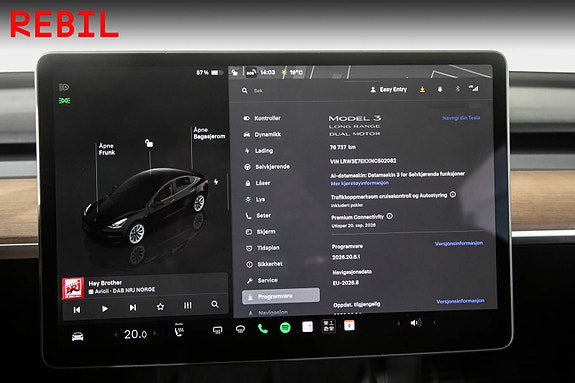Open the Kontroller settings menu
The height and width of the screenshot is (383, 575).
click(263, 118)
